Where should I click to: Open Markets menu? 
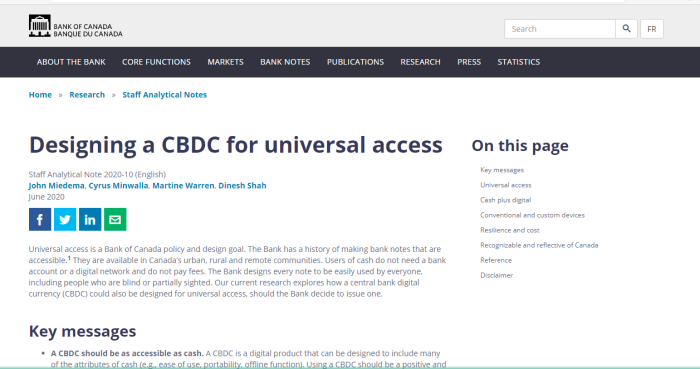pos(225,62)
